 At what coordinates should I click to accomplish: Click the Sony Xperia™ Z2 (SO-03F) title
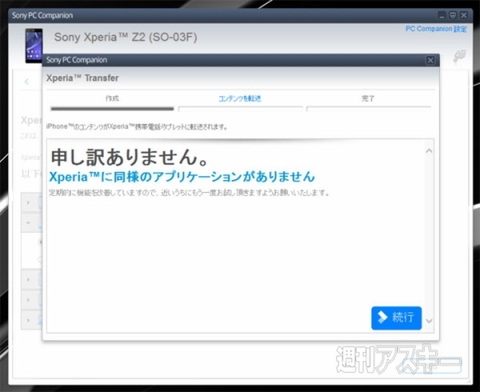point(125,37)
